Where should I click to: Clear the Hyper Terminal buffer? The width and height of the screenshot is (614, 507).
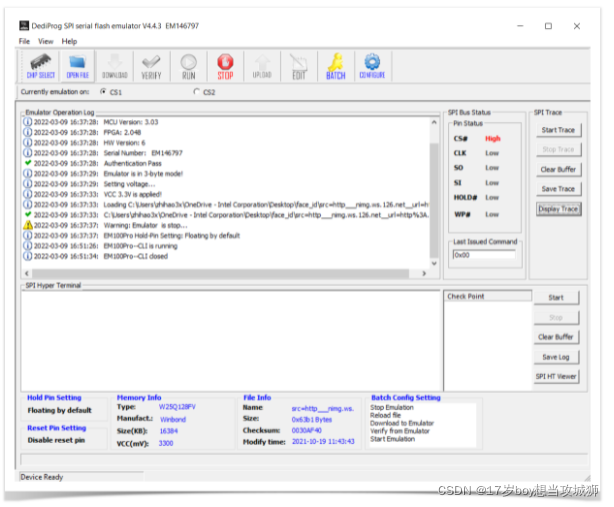click(x=556, y=337)
